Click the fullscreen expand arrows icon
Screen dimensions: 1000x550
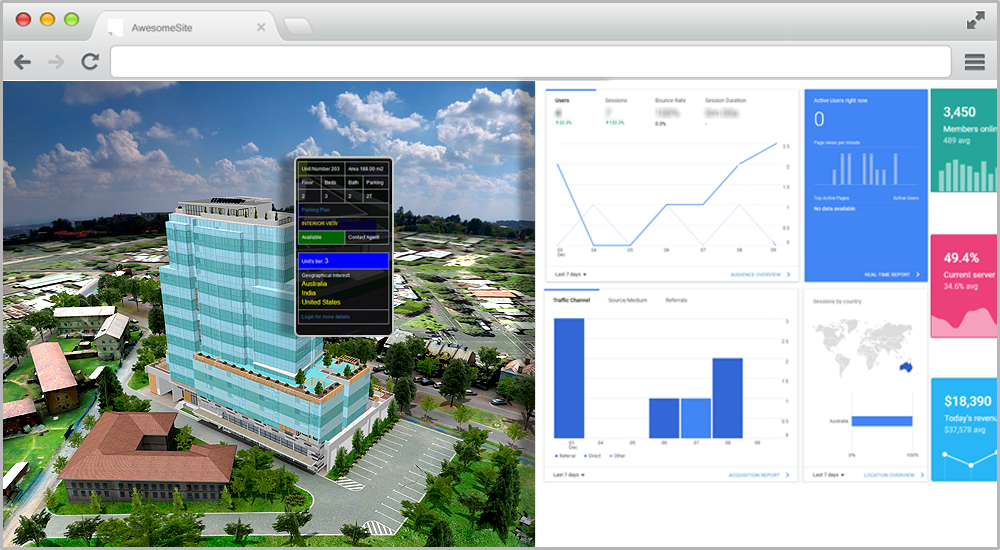[976, 20]
